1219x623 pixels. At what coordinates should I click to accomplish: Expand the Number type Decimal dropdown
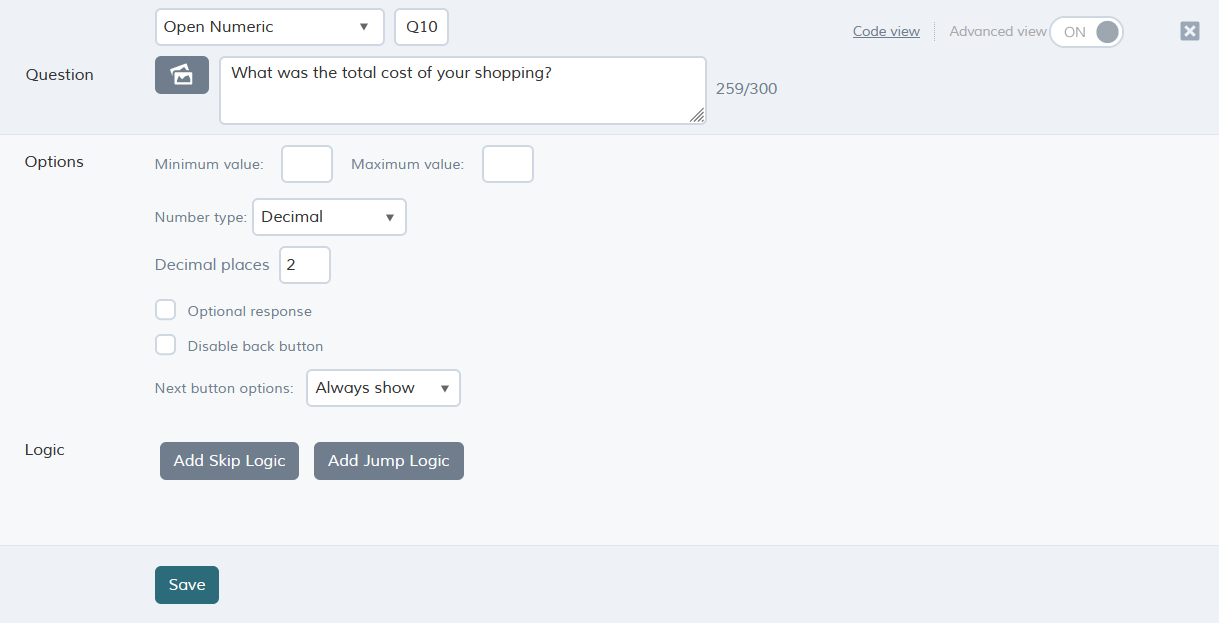click(329, 217)
